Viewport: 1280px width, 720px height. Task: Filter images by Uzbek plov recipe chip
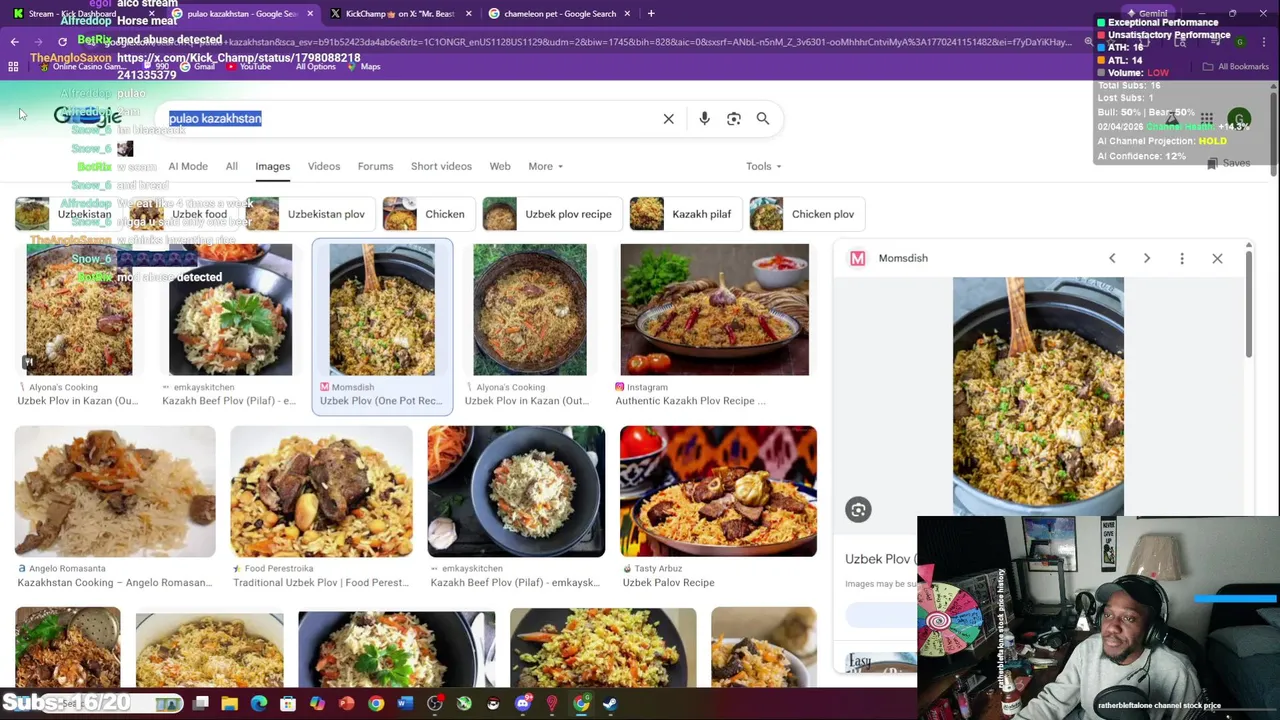pyautogui.click(x=551, y=214)
